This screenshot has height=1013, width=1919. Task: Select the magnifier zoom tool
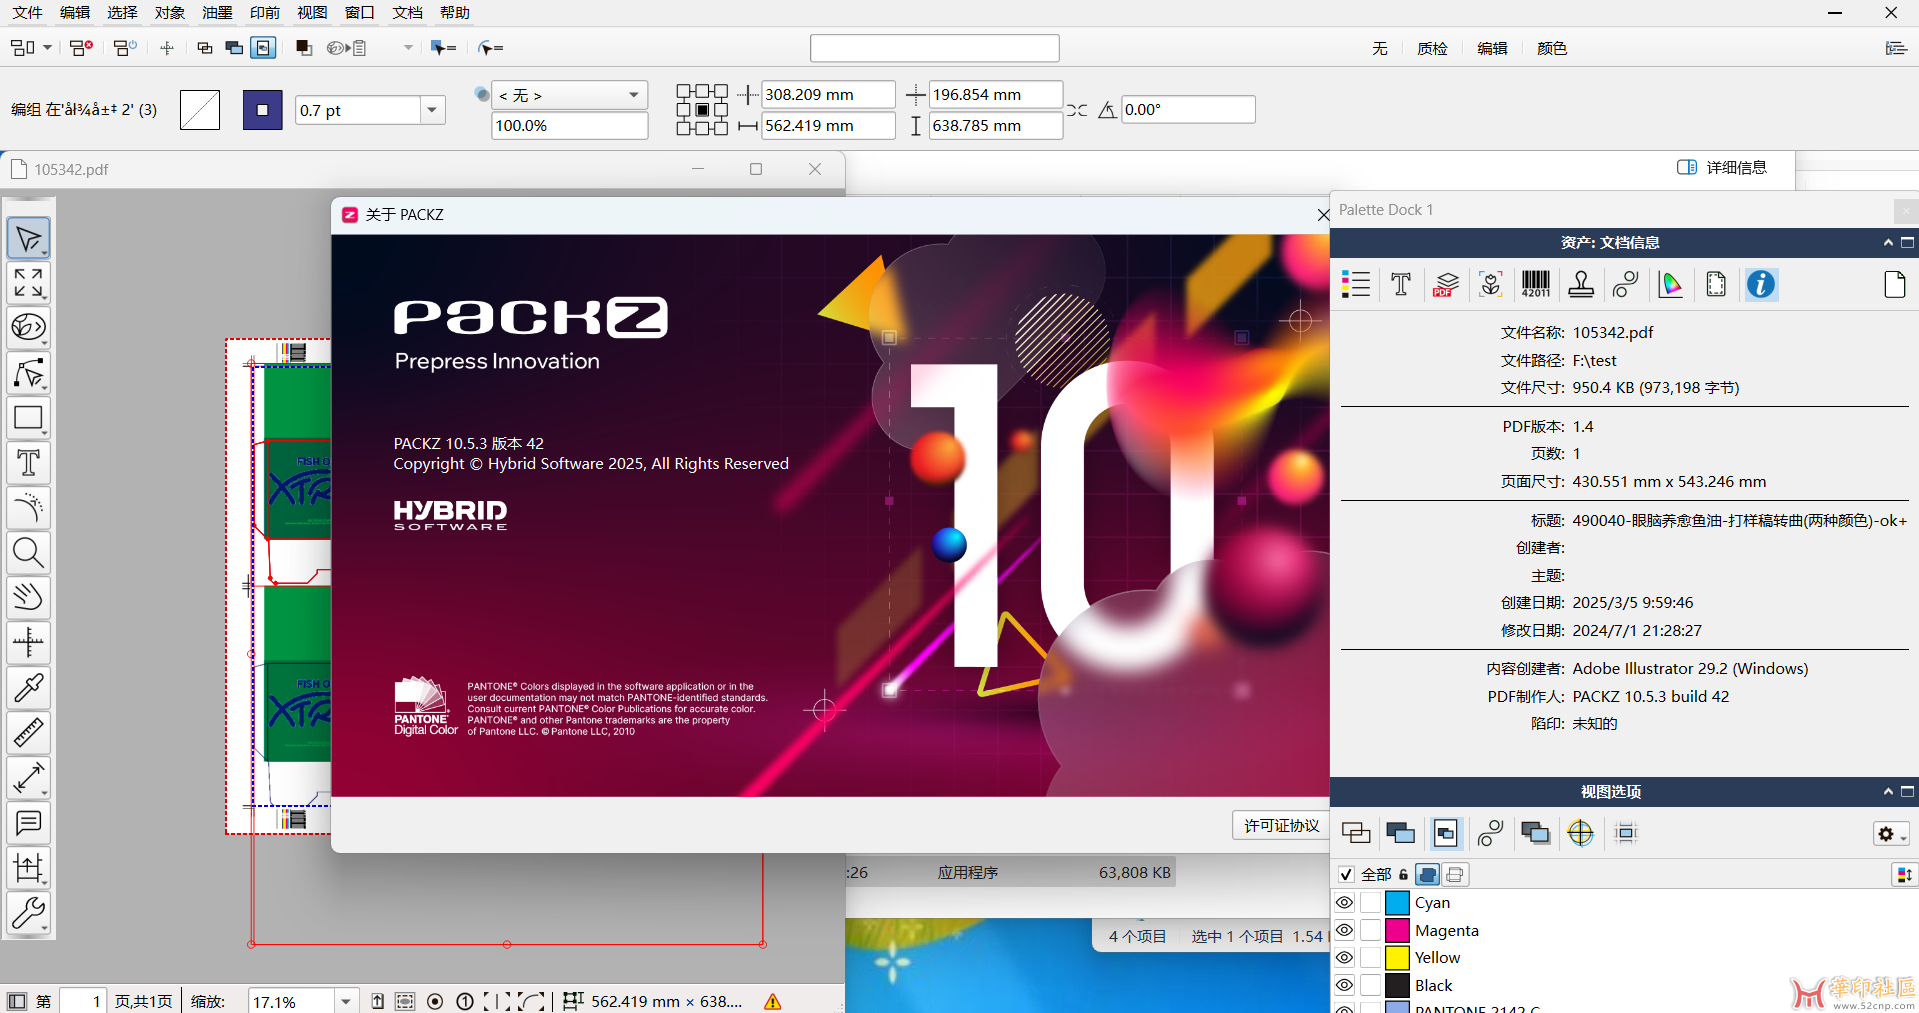tap(28, 553)
